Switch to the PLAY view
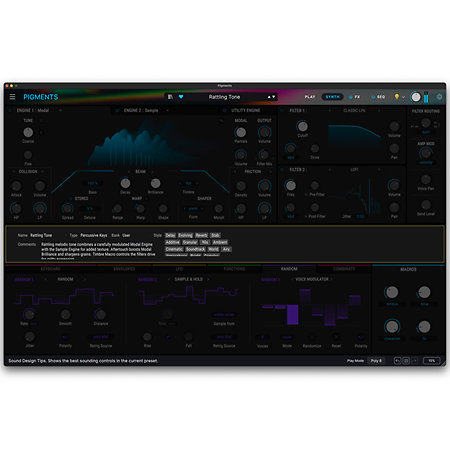The image size is (450, 450). (x=310, y=97)
